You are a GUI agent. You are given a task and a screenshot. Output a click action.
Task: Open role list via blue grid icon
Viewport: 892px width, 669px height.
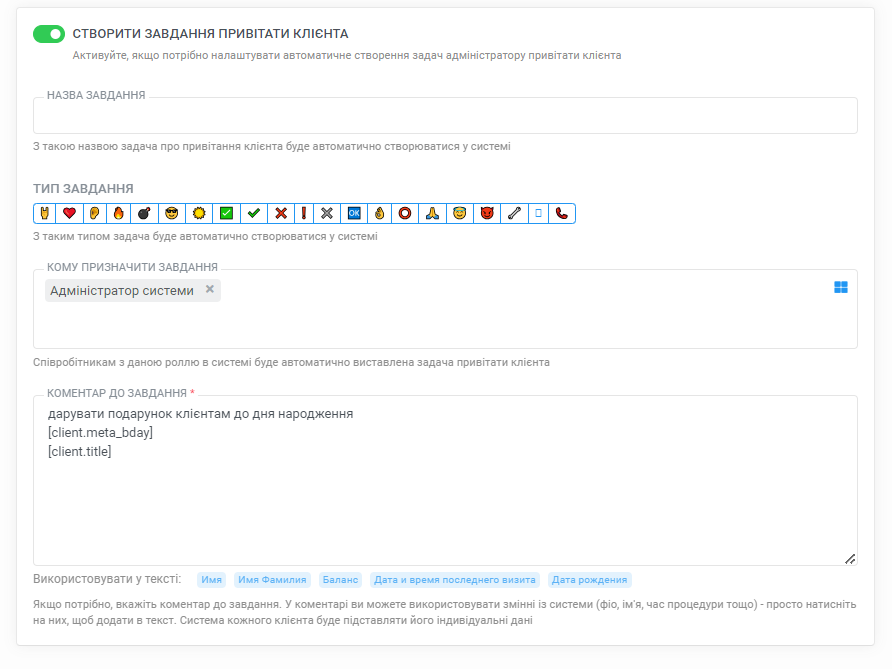coord(841,287)
